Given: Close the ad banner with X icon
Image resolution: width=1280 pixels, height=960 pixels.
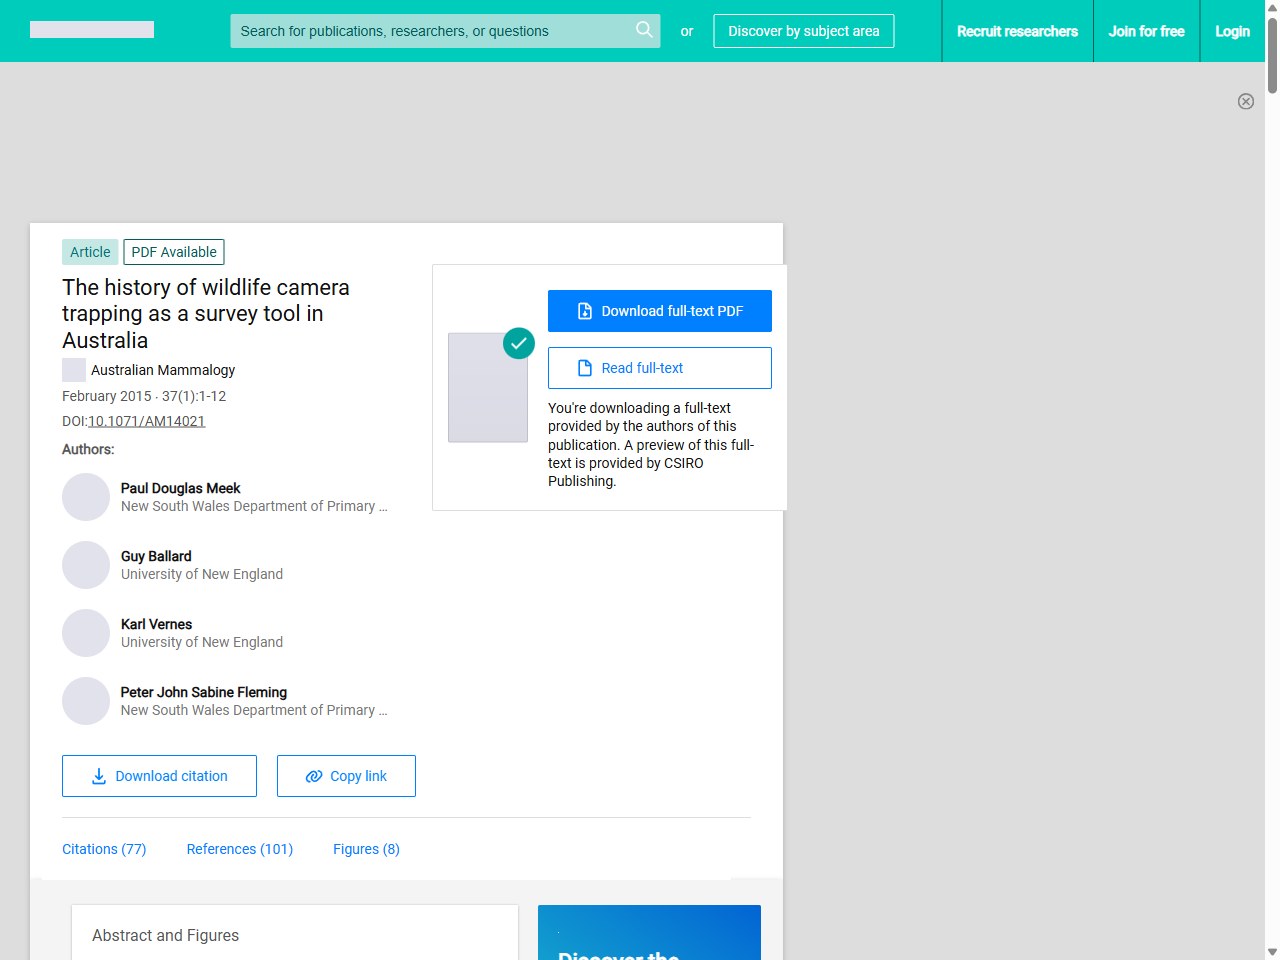Looking at the screenshot, I should click(1245, 101).
